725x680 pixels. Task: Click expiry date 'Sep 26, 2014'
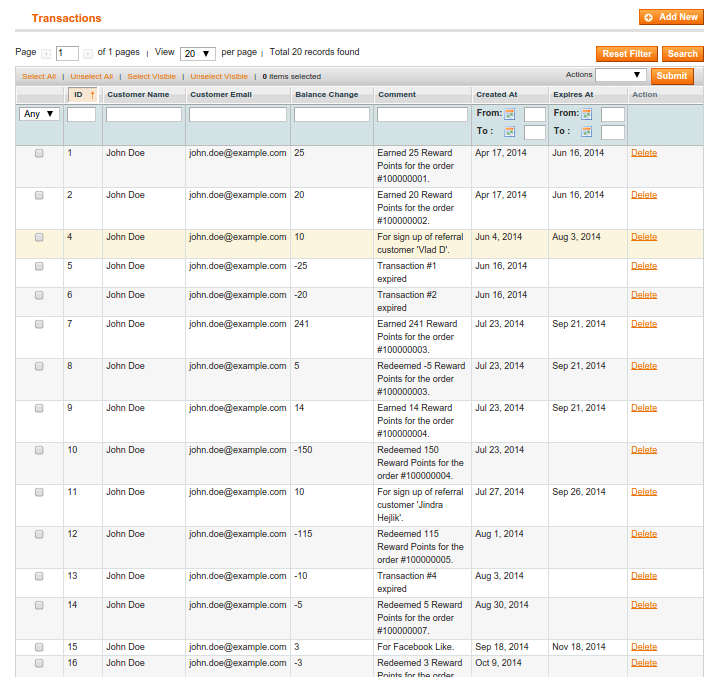point(579,492)
